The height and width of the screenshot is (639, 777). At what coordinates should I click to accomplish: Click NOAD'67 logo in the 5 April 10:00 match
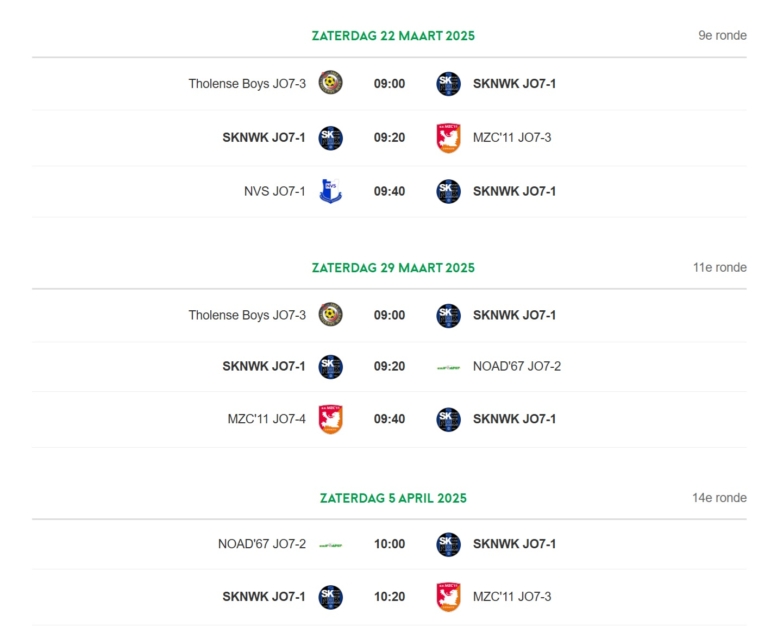point(331,545)
